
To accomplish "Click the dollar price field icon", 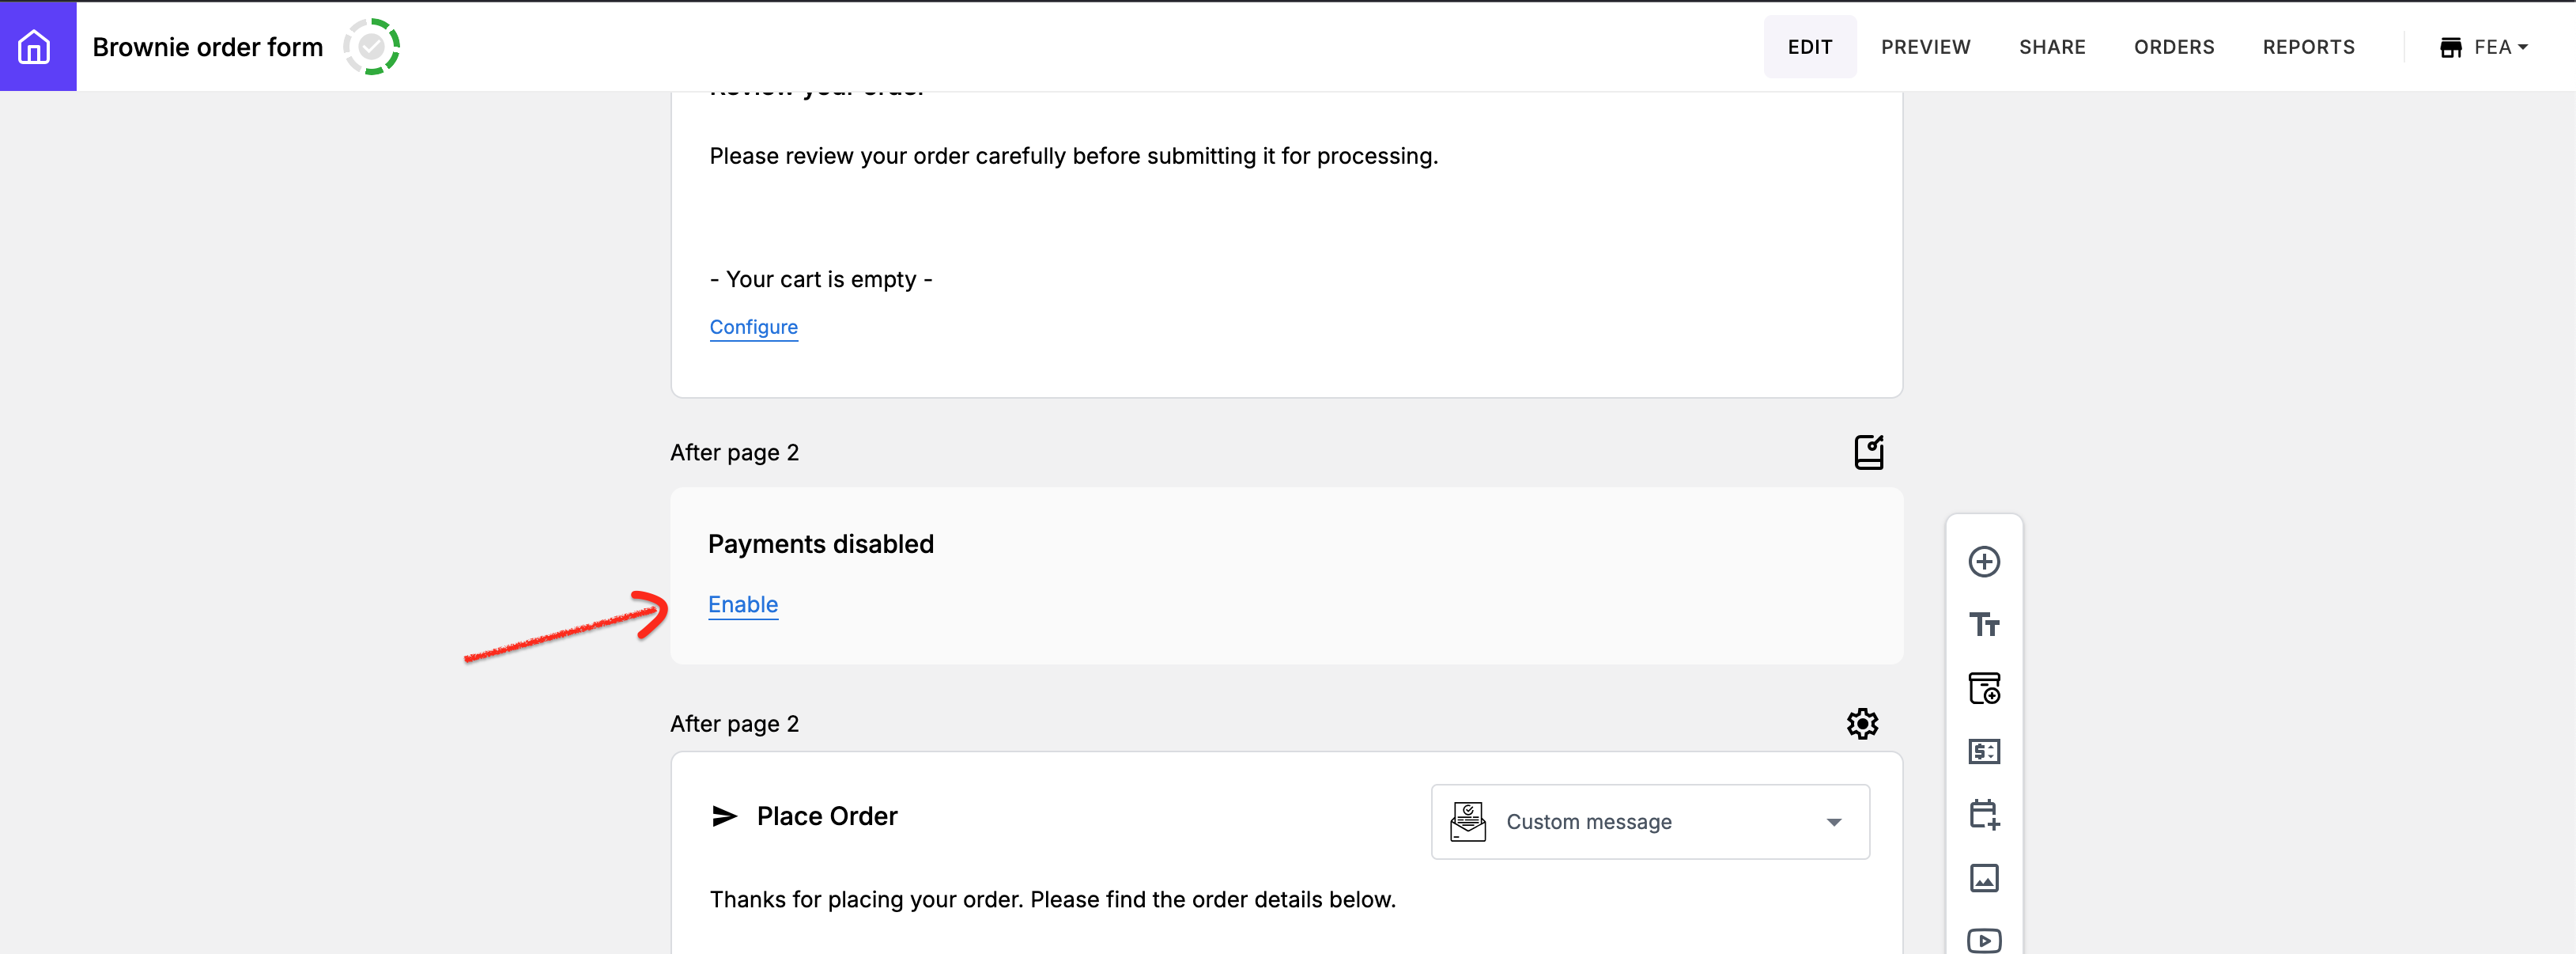I will point(1984,751).
